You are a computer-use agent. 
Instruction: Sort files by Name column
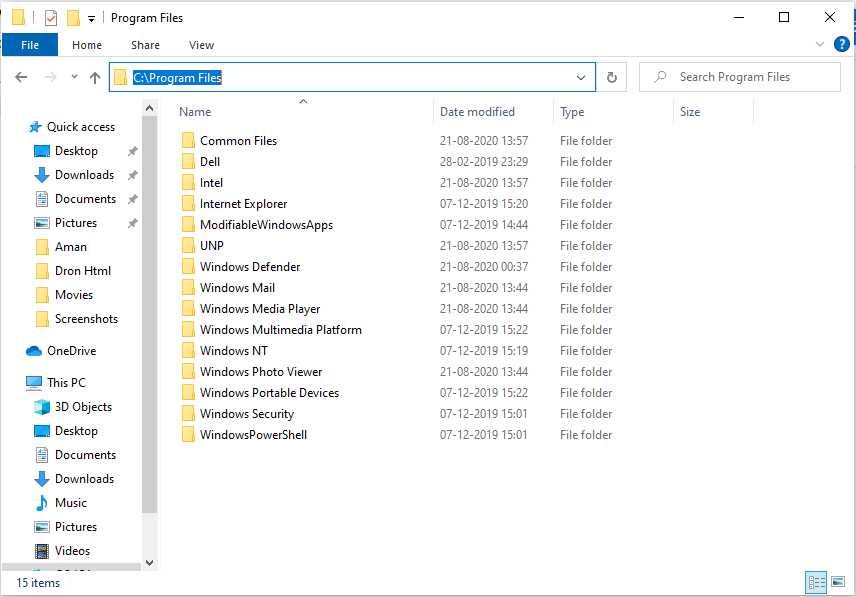[x=196, y=112]
